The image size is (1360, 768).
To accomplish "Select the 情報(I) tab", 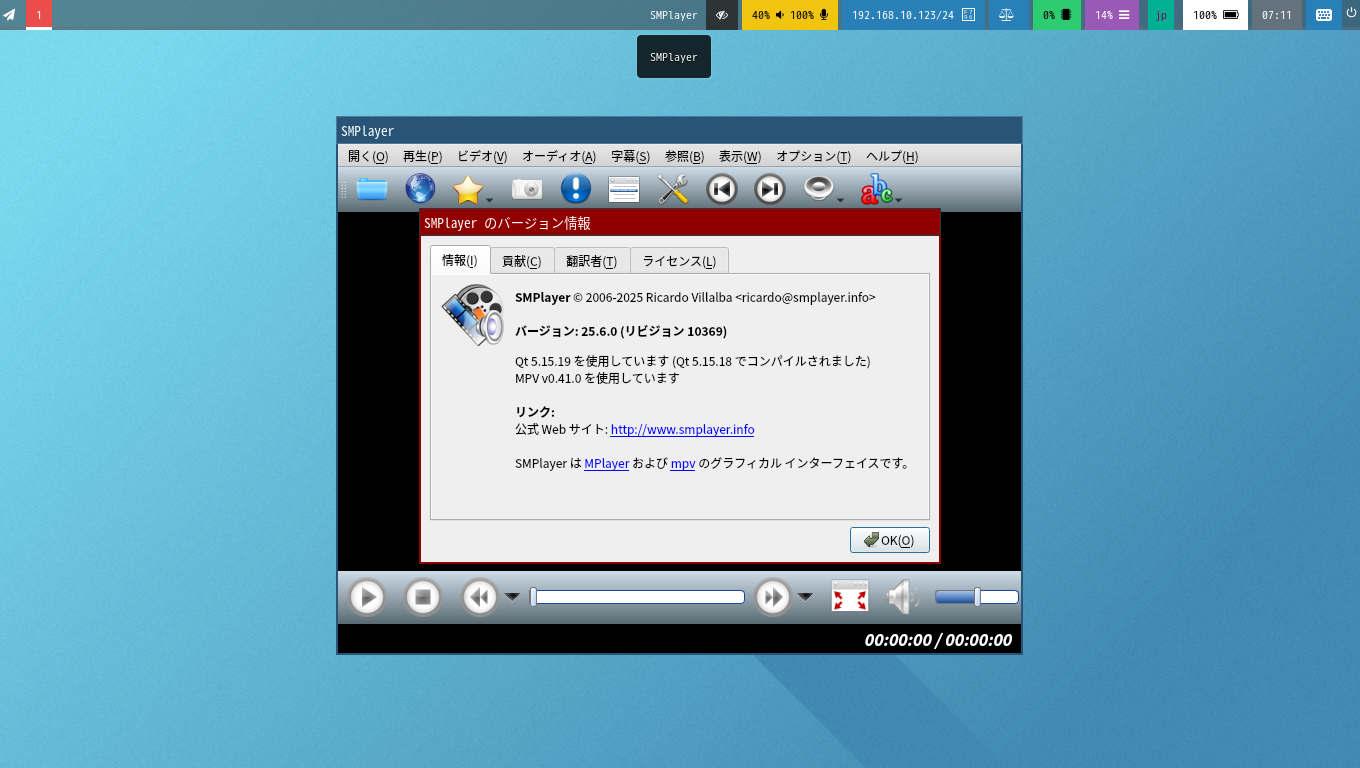I will (x=460, y=260).
